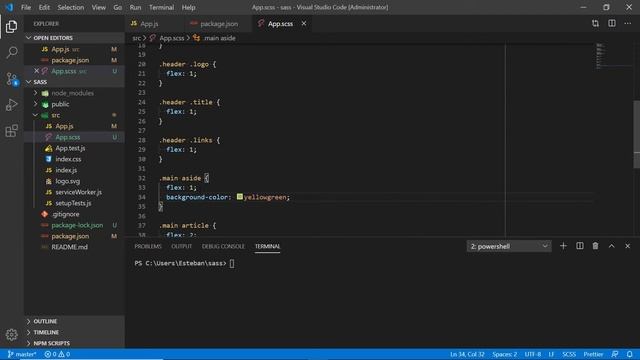The width and height of the screenshot is (640, 360).
Task: Close the App.scss editor tab
Action: pos(304,23)
